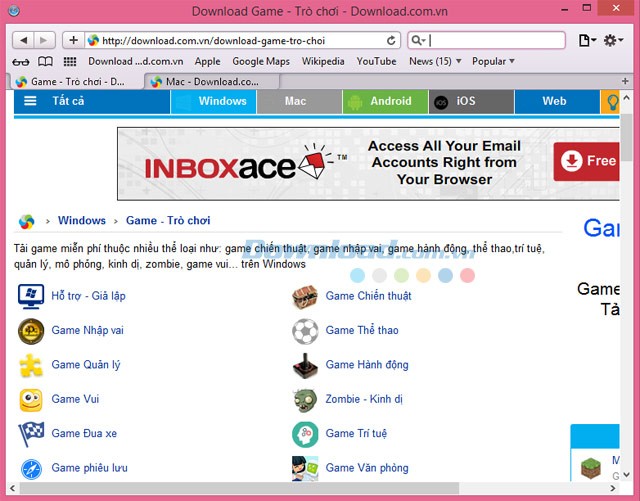
Task: Go back with the browser back arrow
Action: 23,40
